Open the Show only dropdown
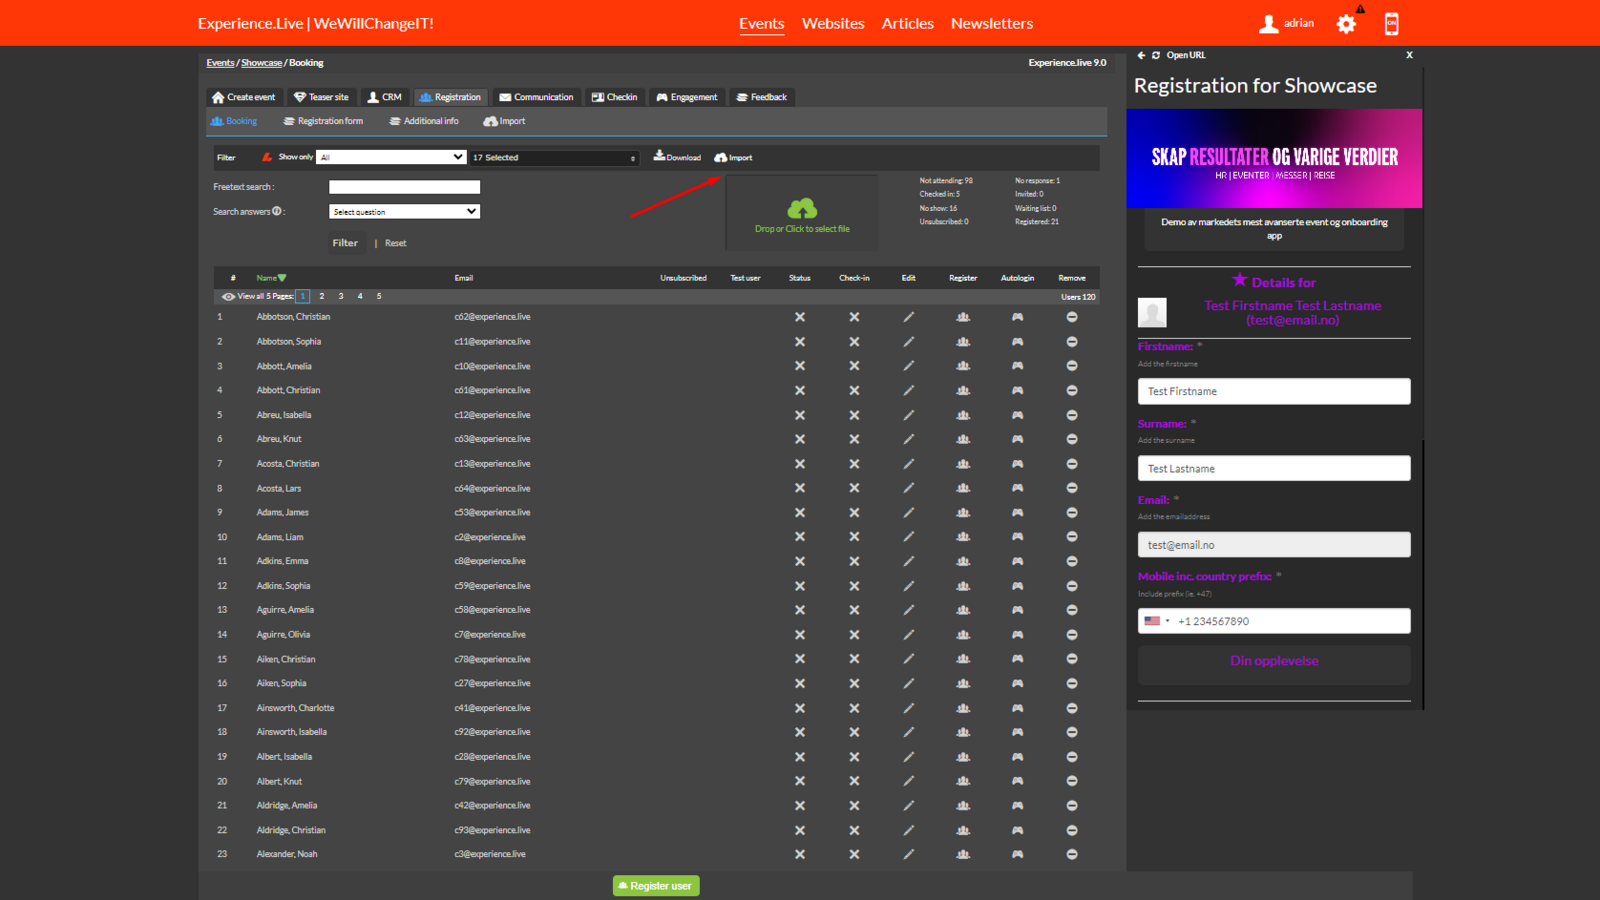This screenshot has width=1600, height=900. click(391, 157)
